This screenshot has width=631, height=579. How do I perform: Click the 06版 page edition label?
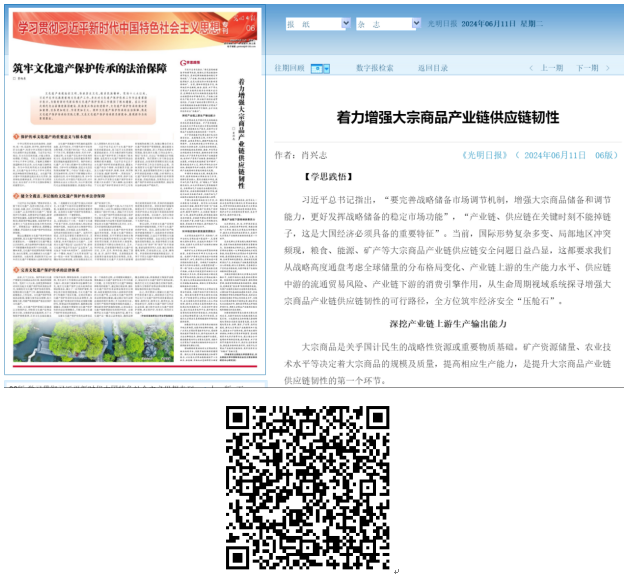tap(606, 156)
